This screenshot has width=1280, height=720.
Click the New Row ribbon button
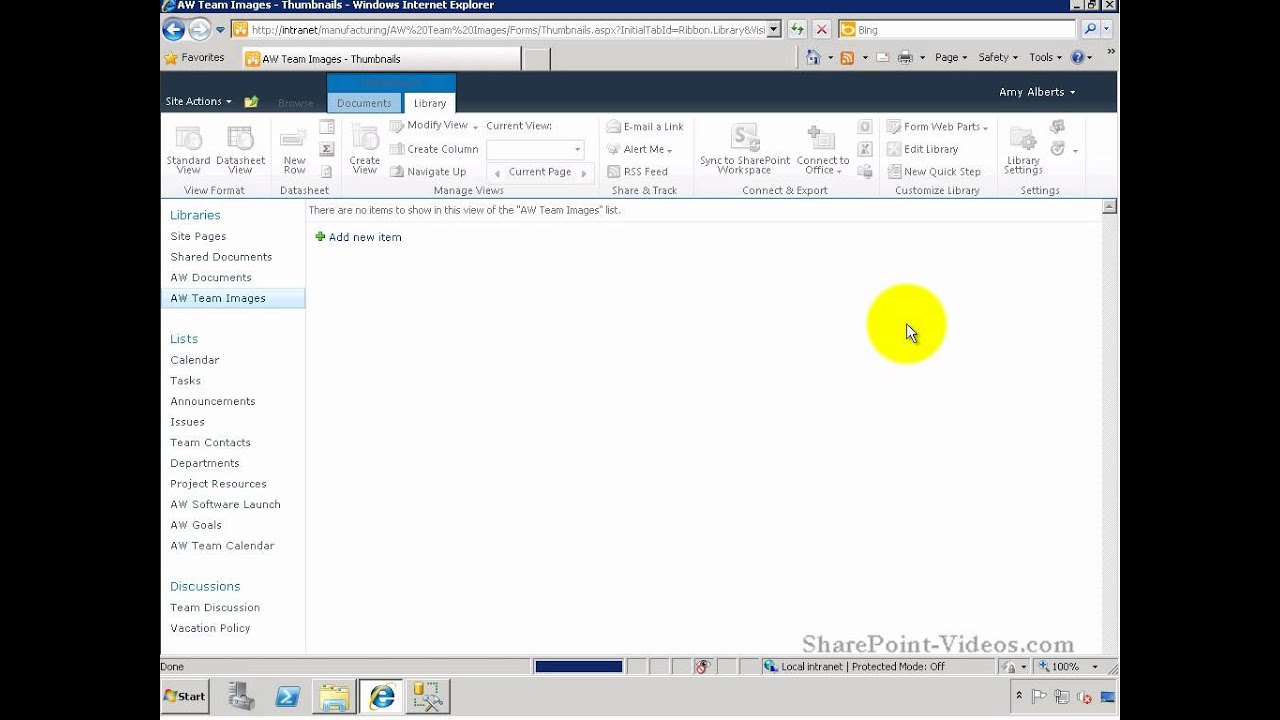pos(294,150)
